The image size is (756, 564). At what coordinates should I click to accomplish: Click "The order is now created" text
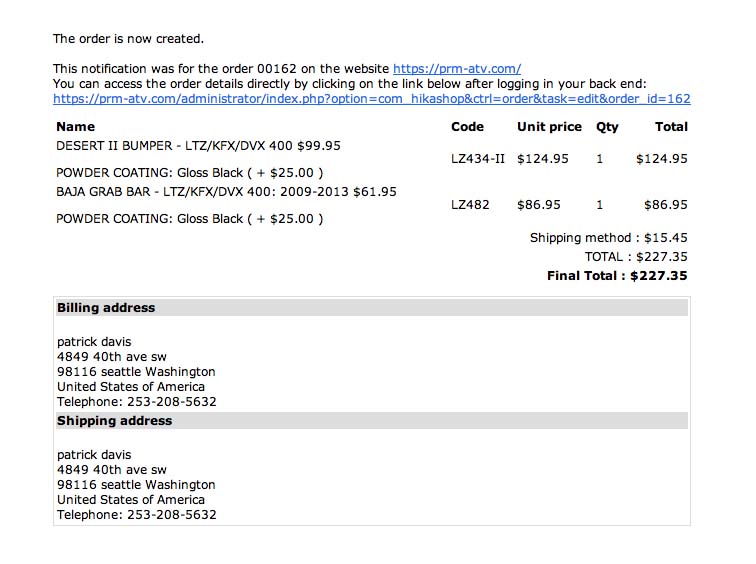point(128,39)
